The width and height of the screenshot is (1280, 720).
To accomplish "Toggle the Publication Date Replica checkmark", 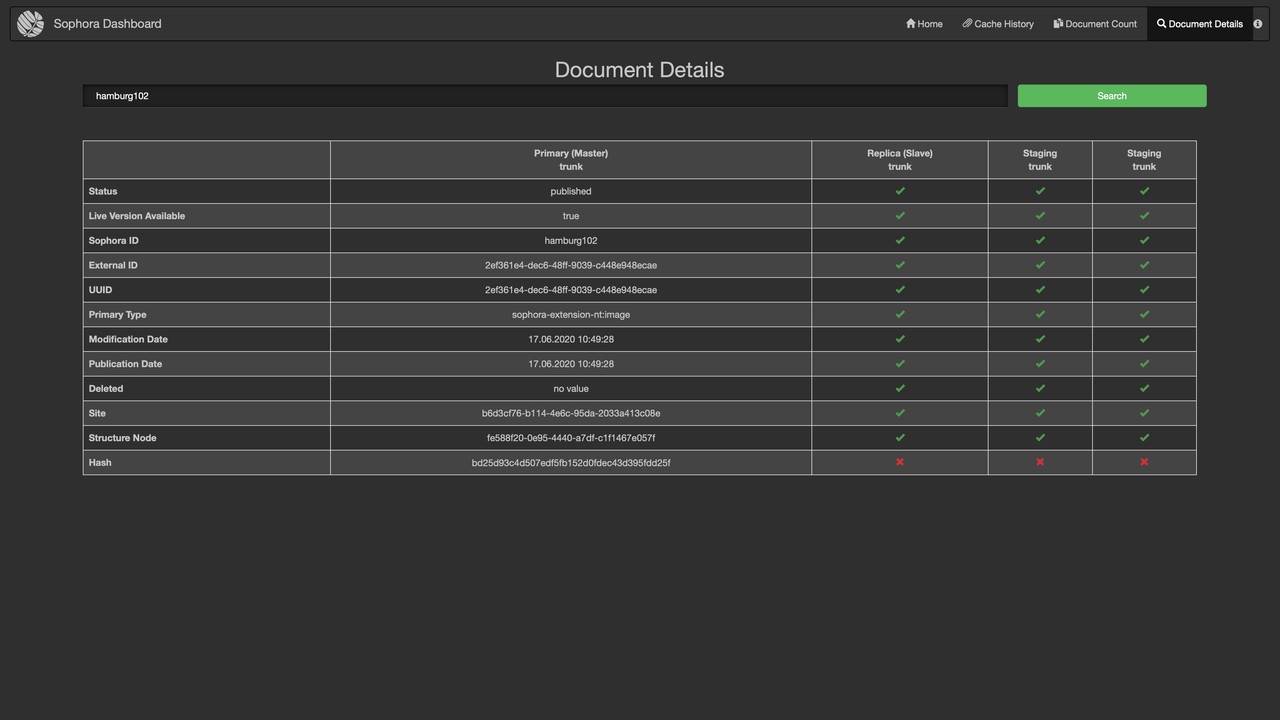I will (899, 362).
